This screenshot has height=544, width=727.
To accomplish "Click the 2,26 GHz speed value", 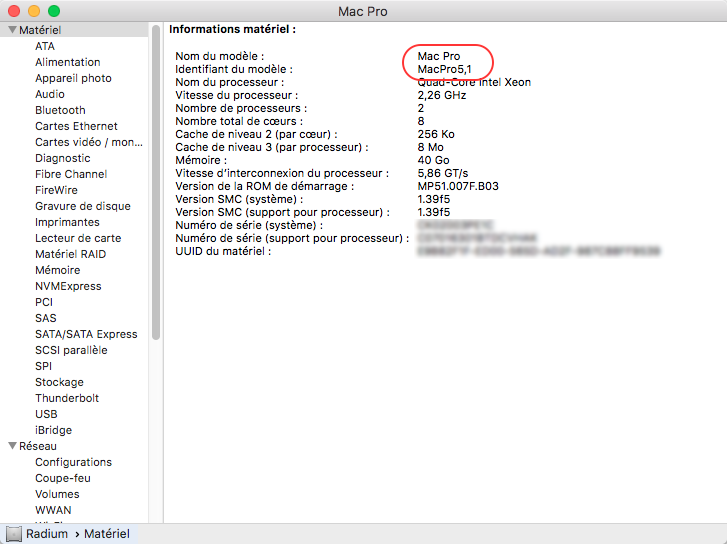I will [441, 96].
